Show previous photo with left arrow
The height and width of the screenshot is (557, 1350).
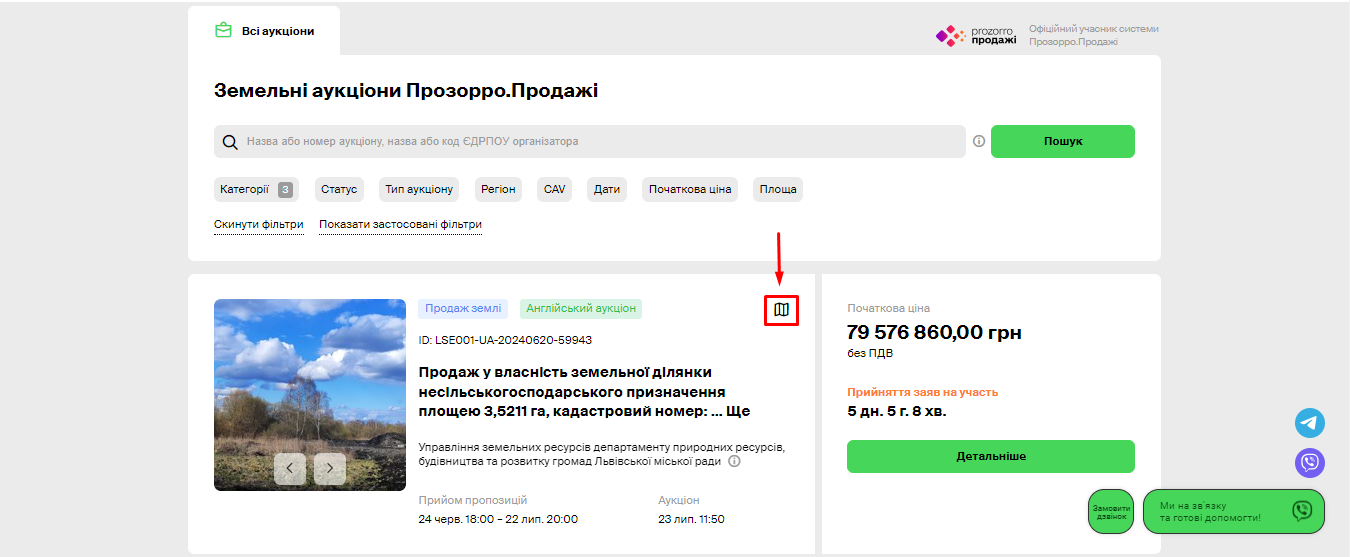click(290, 468)
